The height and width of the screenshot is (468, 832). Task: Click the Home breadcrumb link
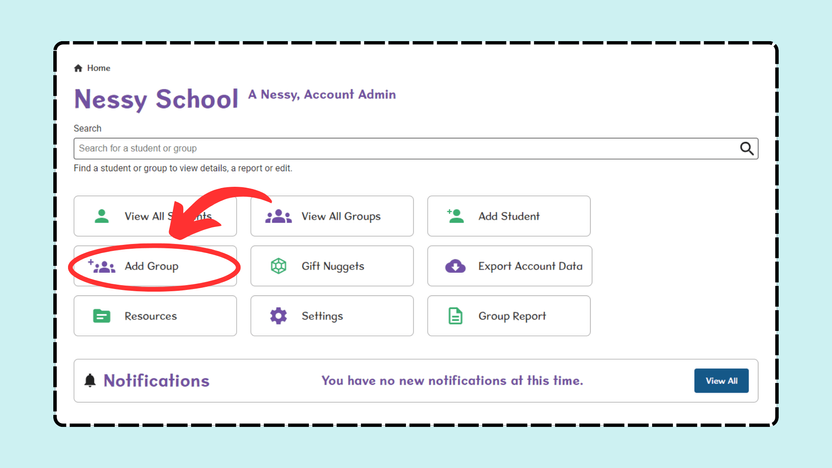(x=99, y=68)
